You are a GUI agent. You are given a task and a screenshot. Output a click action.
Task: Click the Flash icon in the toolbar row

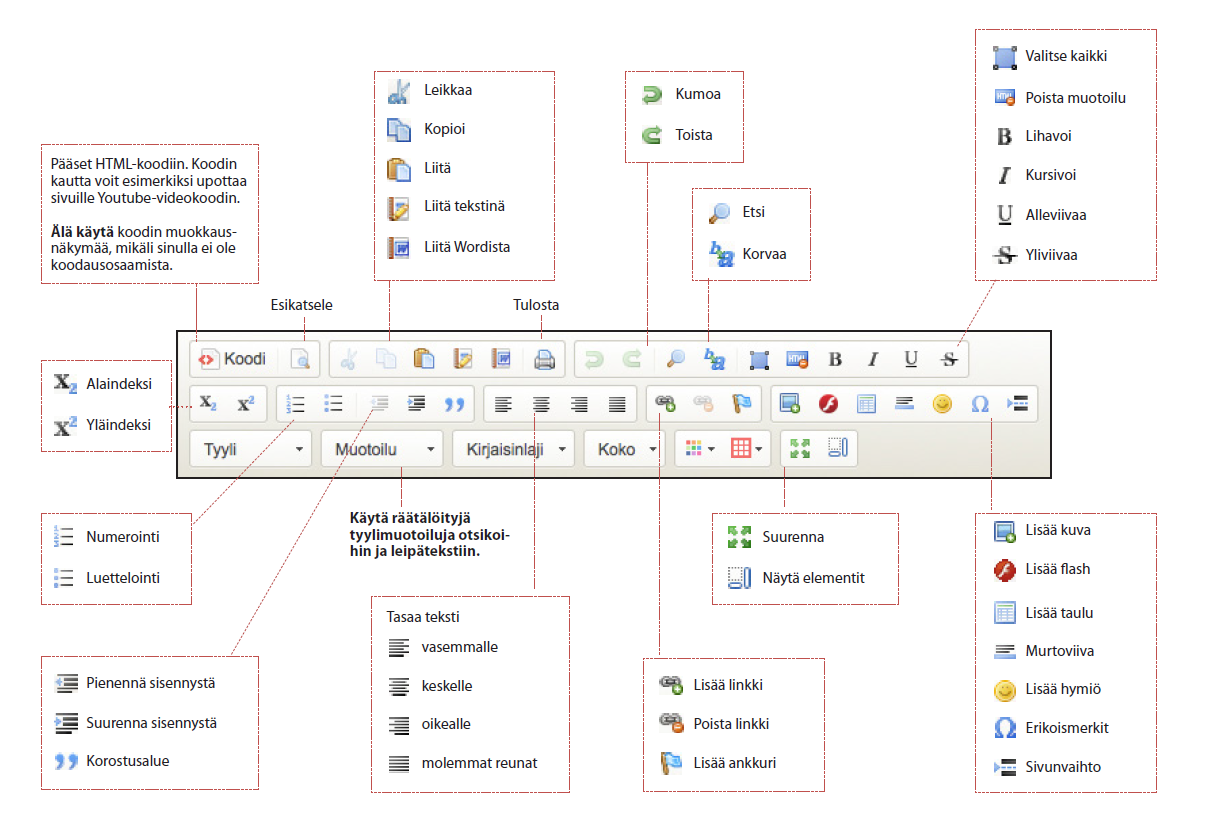click(x=828, y=404)
